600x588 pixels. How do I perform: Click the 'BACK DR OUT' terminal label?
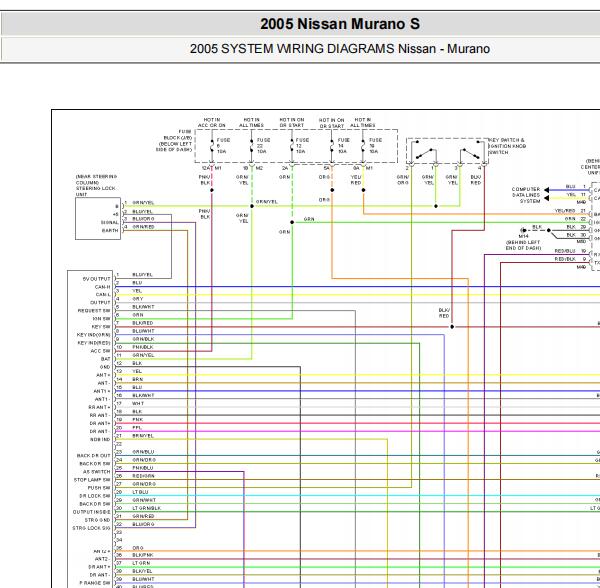[x=94, y=456]
